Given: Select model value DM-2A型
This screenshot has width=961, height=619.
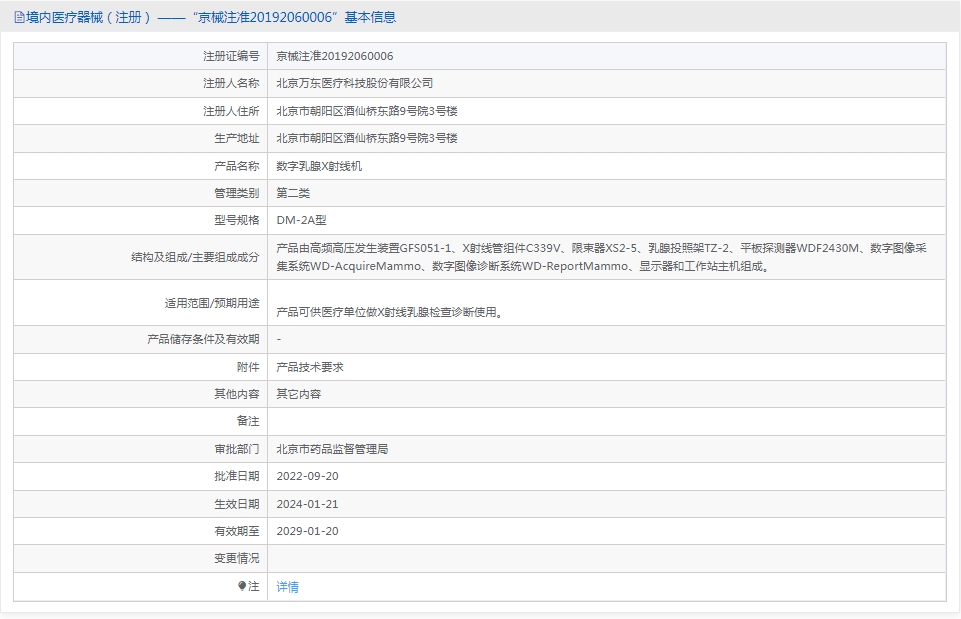Looking at the screenshot, I should click(x=302, y=220).
